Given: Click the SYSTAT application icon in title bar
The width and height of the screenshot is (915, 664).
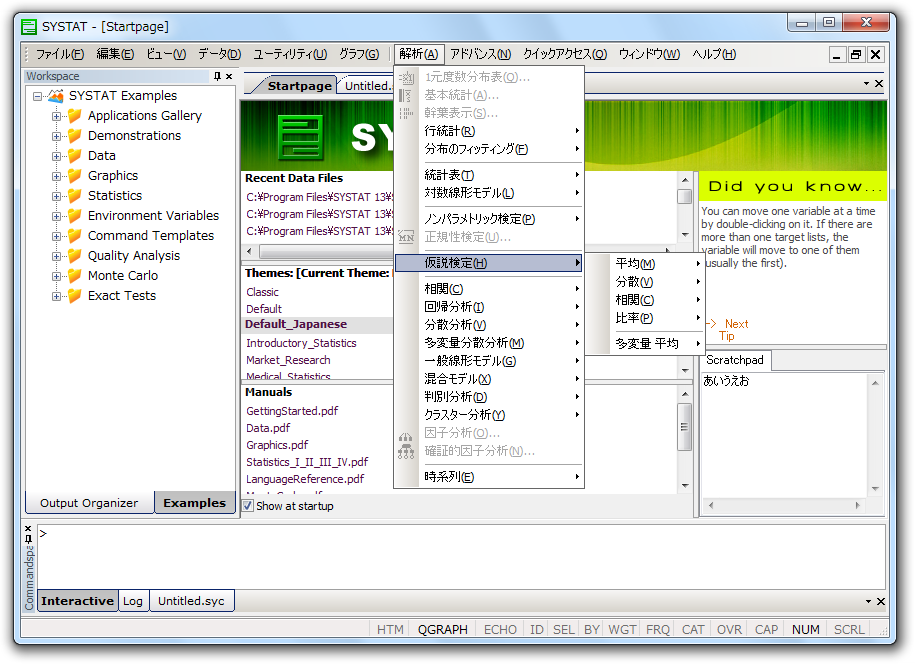Looking at the screenshot, I should point(29,26).
